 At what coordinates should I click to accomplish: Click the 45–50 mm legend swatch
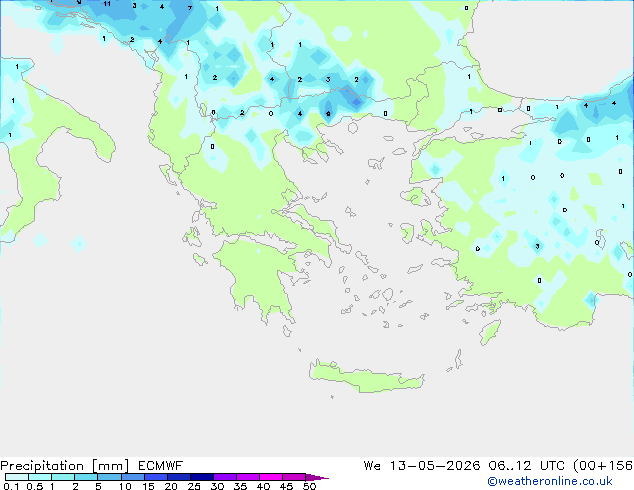point(294,477)
